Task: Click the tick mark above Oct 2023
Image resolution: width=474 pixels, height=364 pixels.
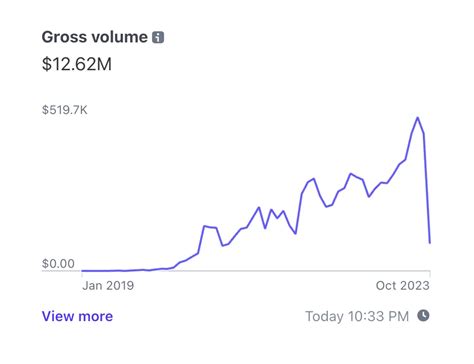Action: coord(430,274)
